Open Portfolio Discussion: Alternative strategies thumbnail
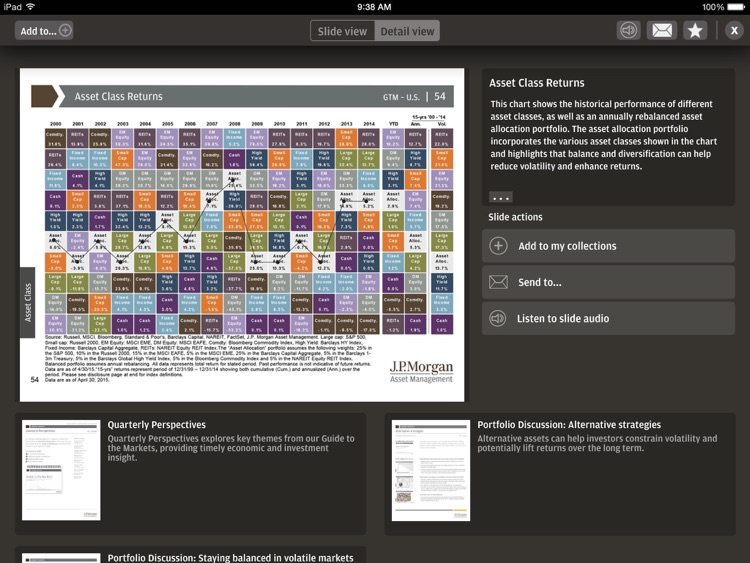The width and height of the screenshot is (750, 563). pyautogui.click(x=431, y=471)
